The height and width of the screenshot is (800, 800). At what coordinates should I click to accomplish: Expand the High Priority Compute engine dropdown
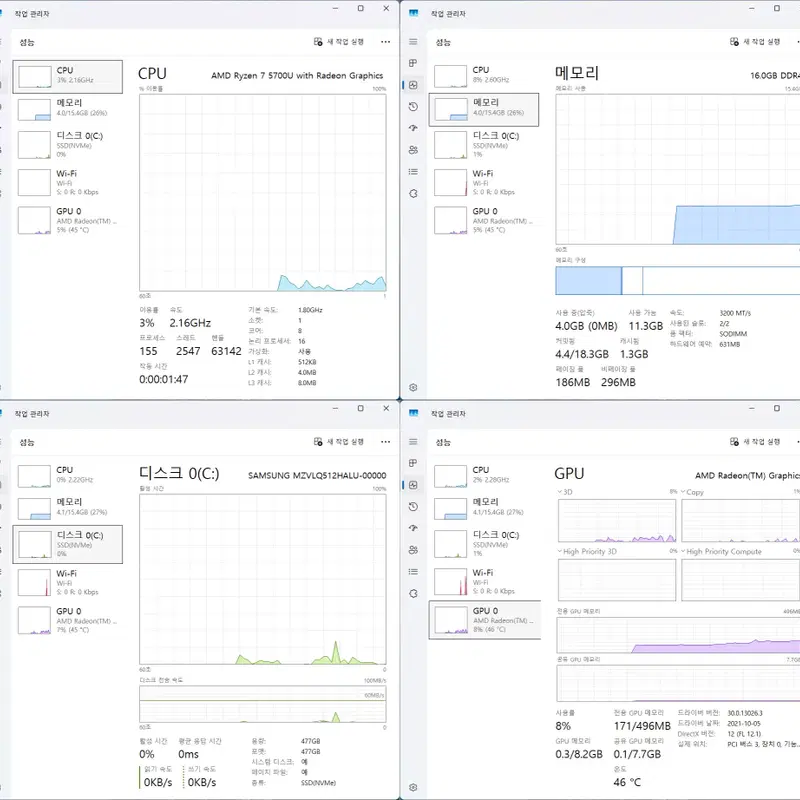(721, 552)
